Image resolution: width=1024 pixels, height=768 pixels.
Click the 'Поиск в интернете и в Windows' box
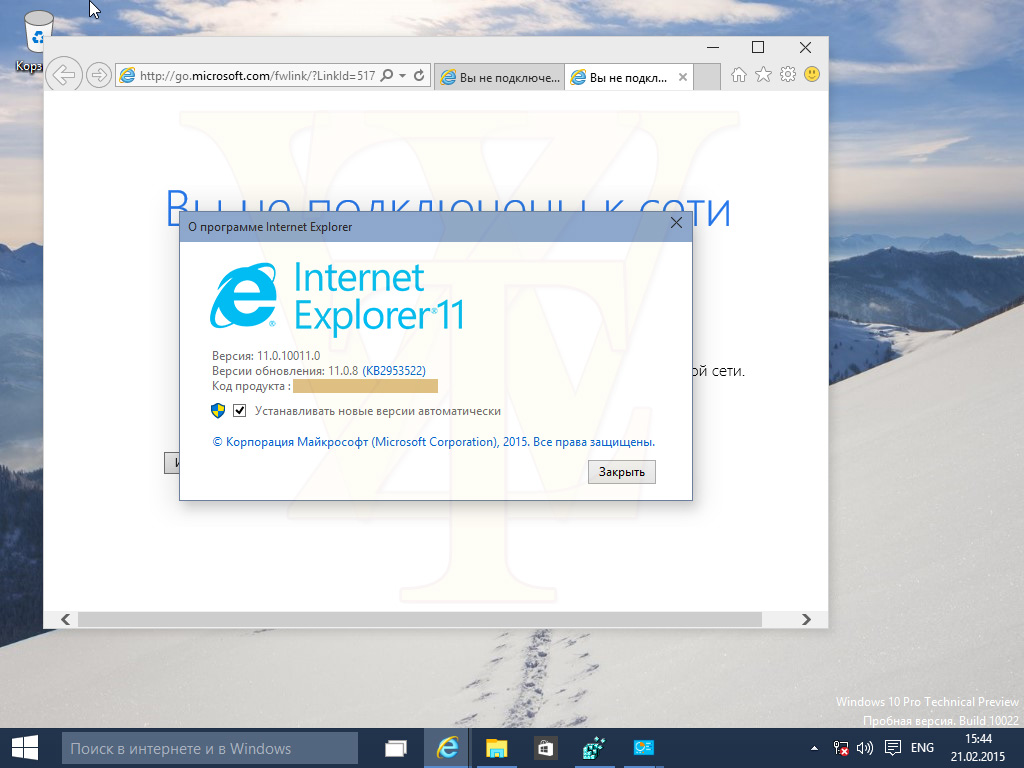coord(210,748)
